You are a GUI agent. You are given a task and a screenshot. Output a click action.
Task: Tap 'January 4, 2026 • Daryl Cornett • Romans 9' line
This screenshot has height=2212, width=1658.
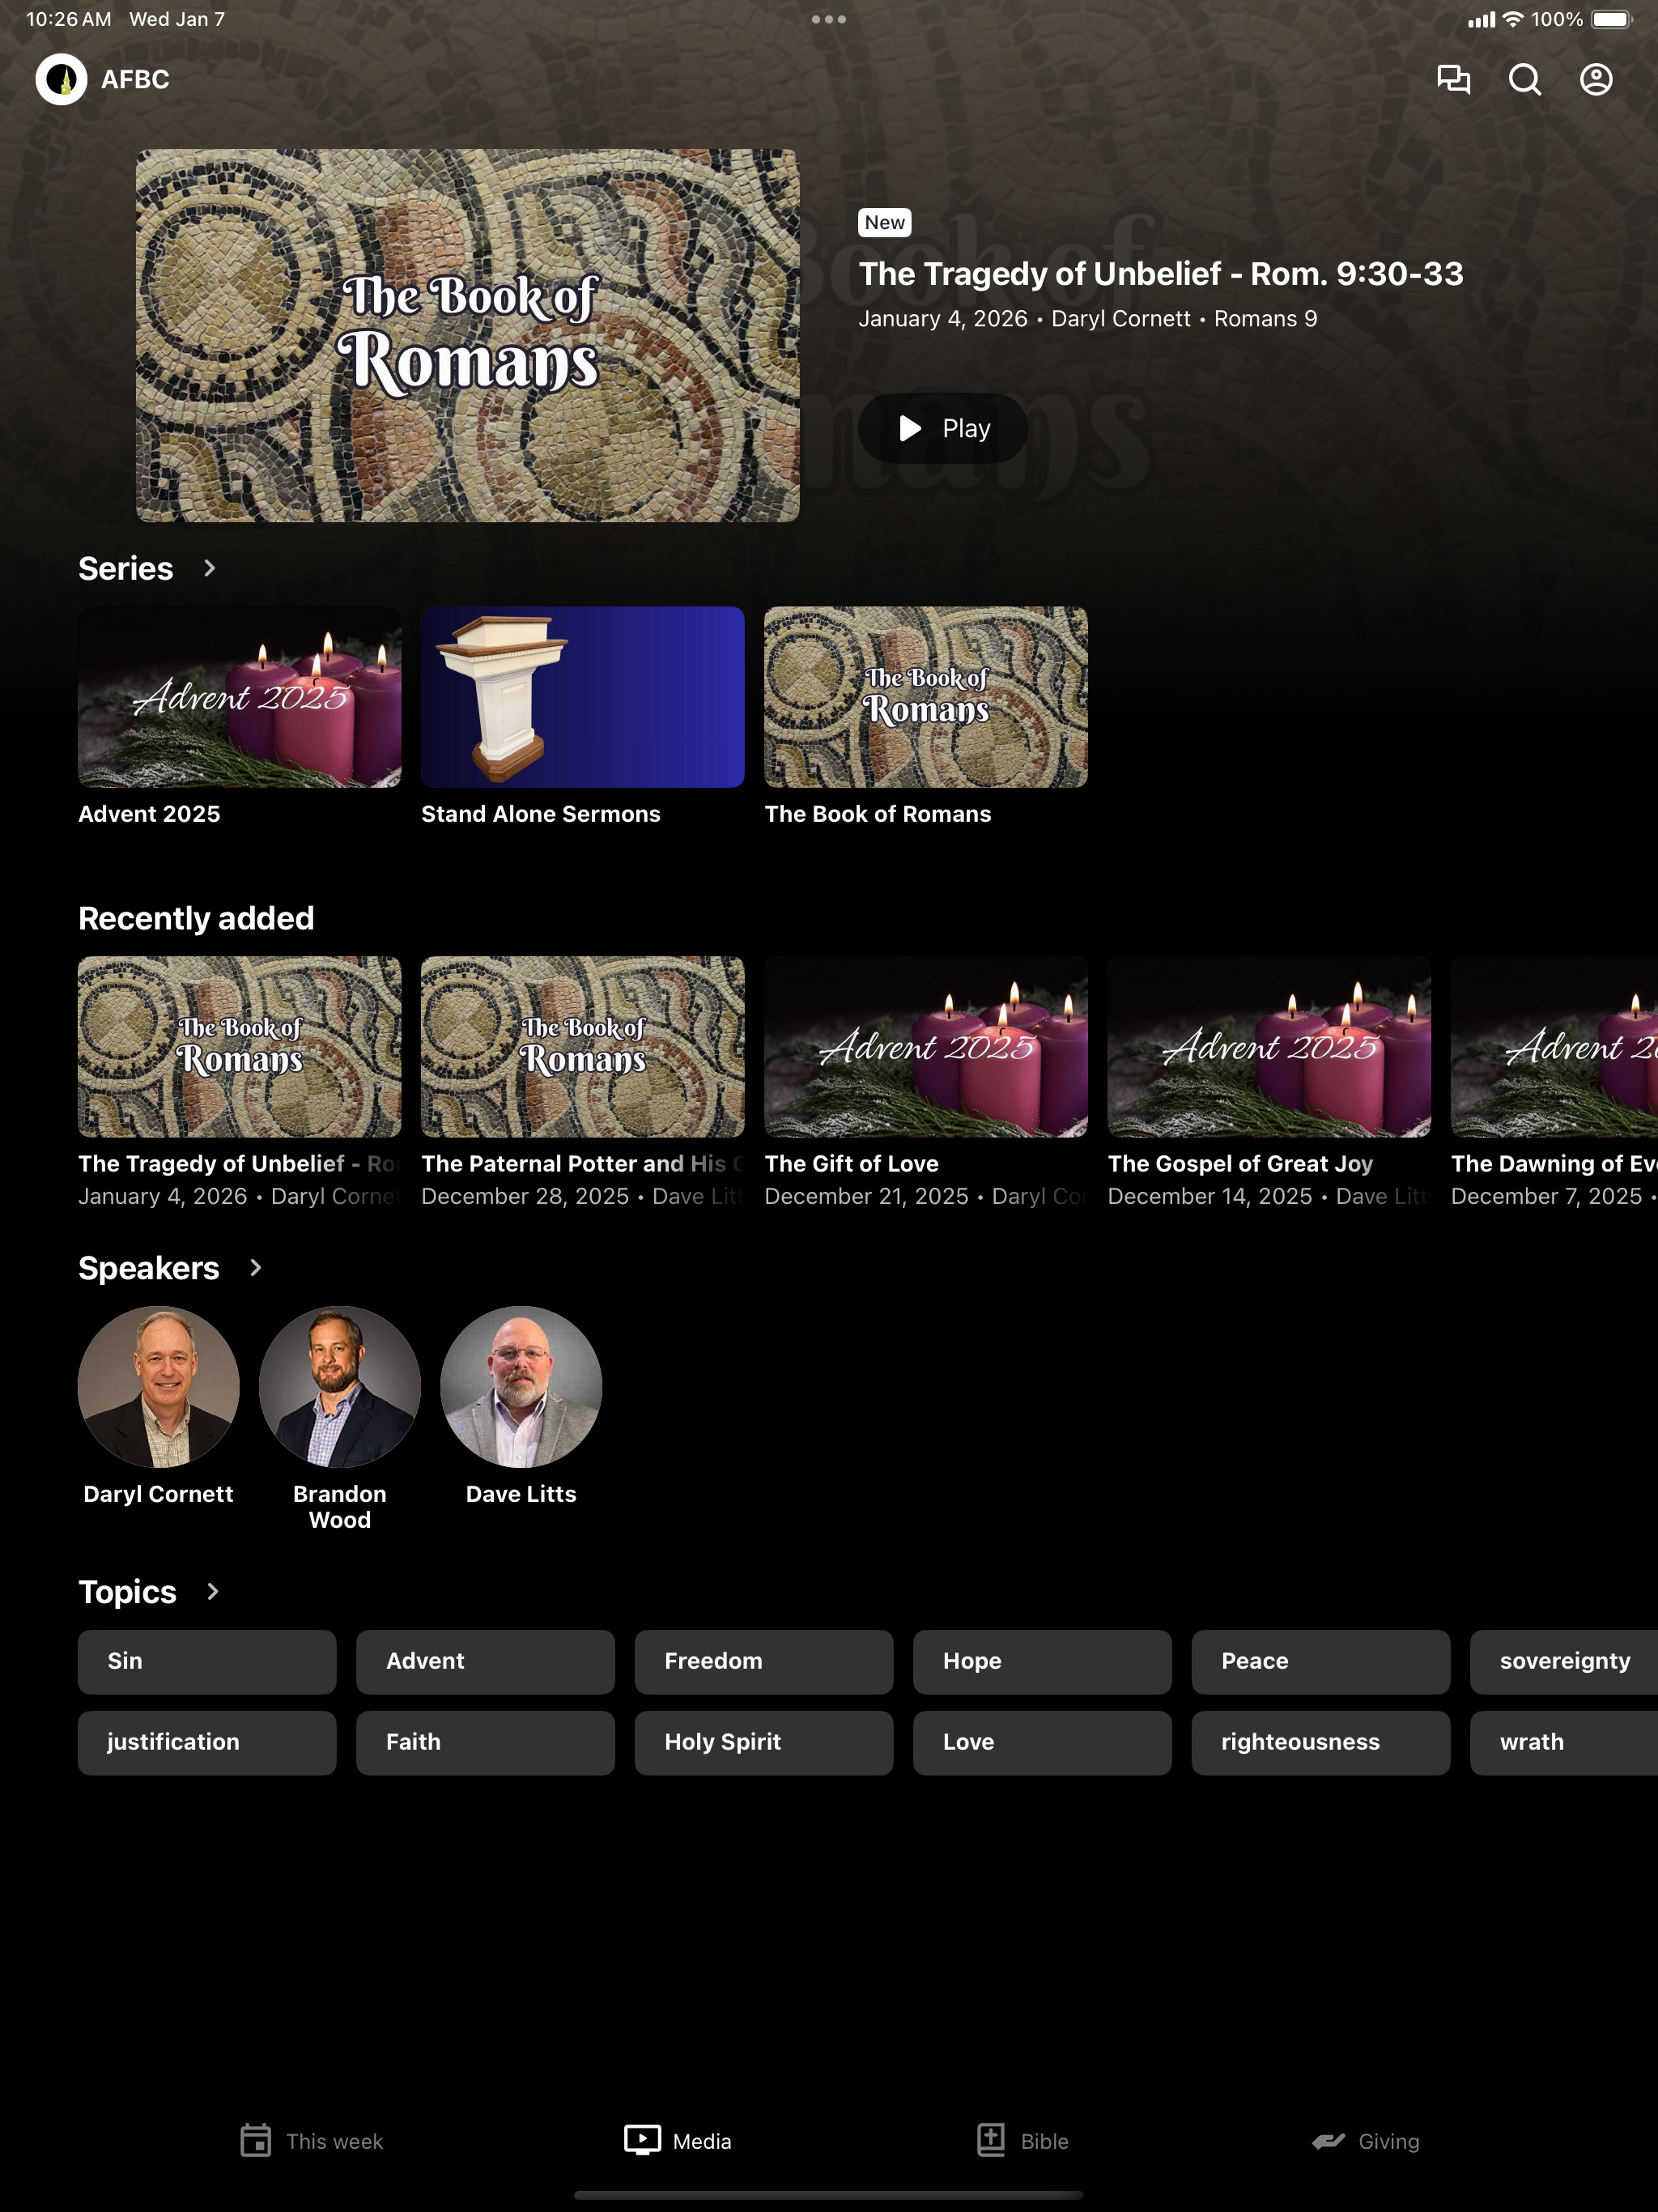pos(1088,319)
